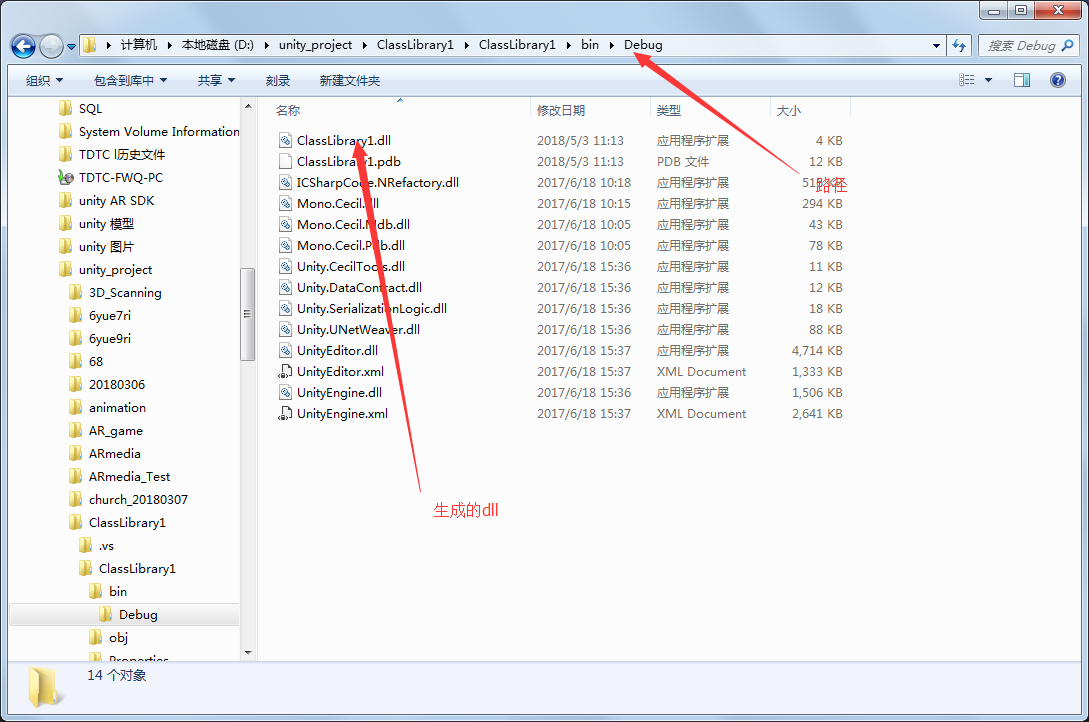Click the folder icon in the address bar
Image resolution: width=1089 pixels, height=722 pixels.
click(90, 46)
